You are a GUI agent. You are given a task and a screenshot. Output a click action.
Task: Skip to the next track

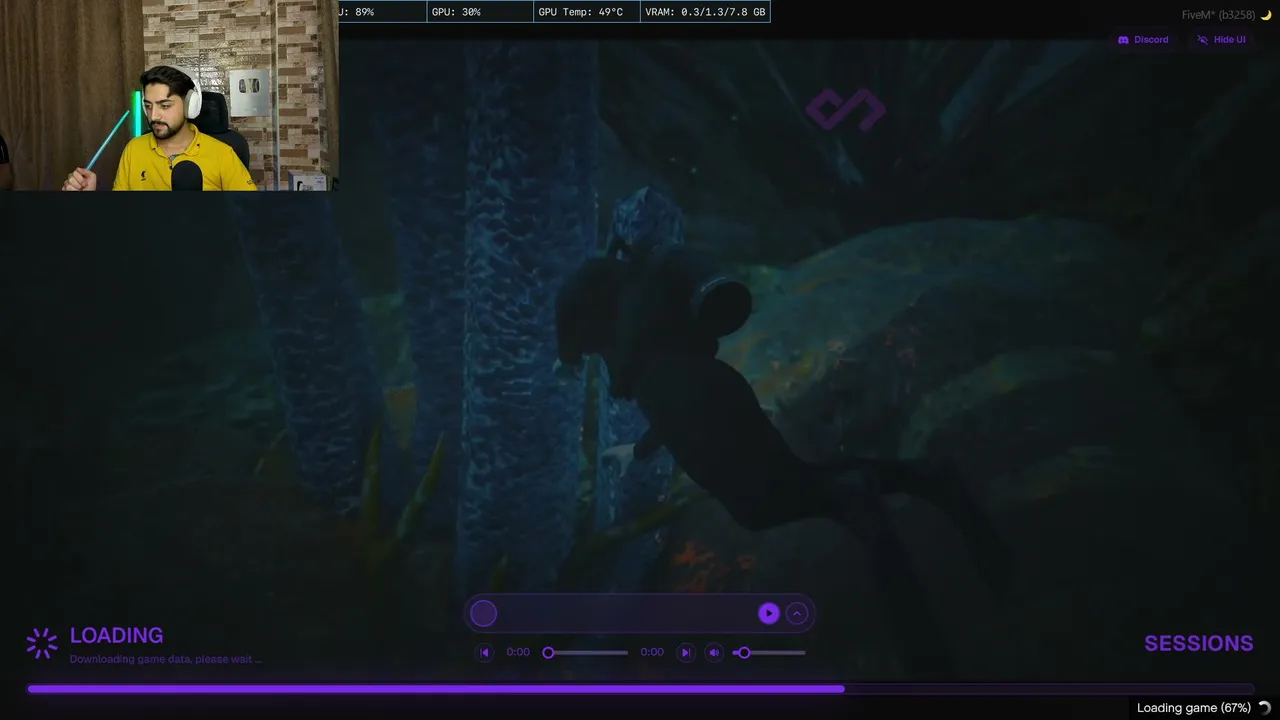coord(685,653)
